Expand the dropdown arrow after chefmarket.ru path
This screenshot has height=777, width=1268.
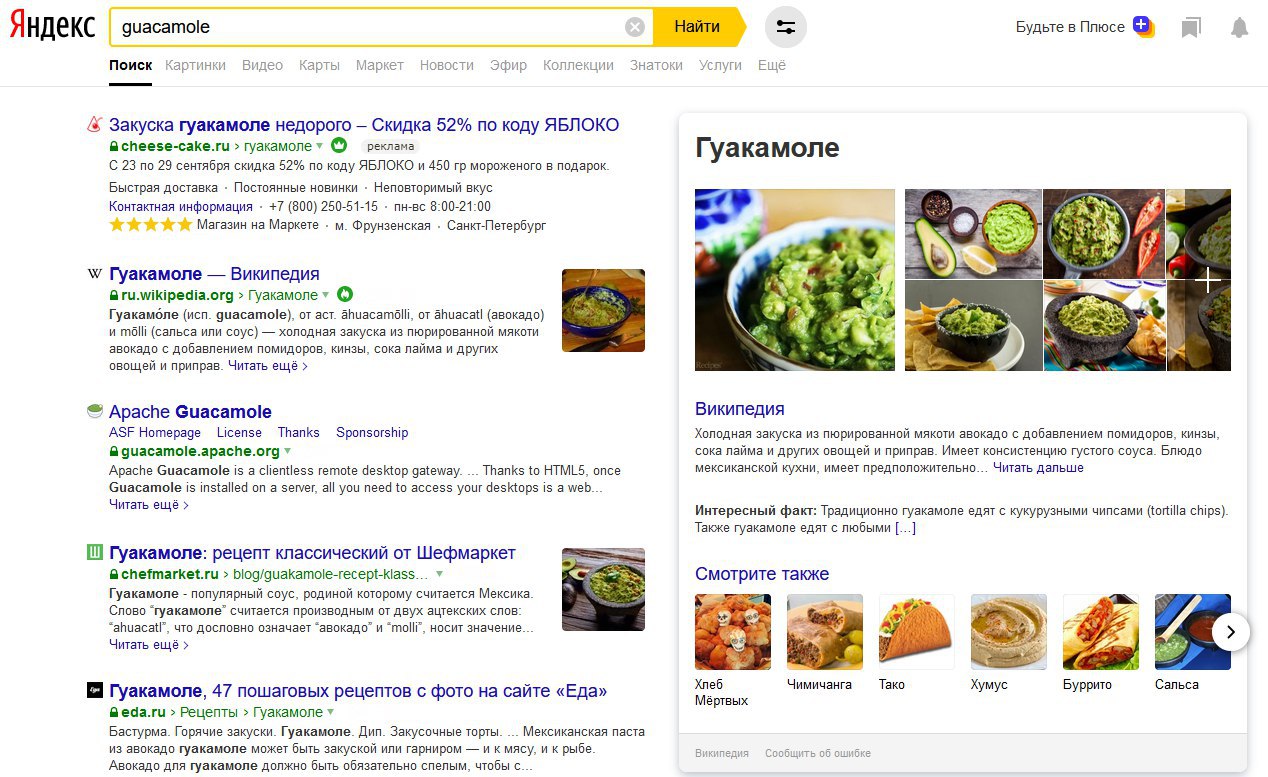point(439,575)
